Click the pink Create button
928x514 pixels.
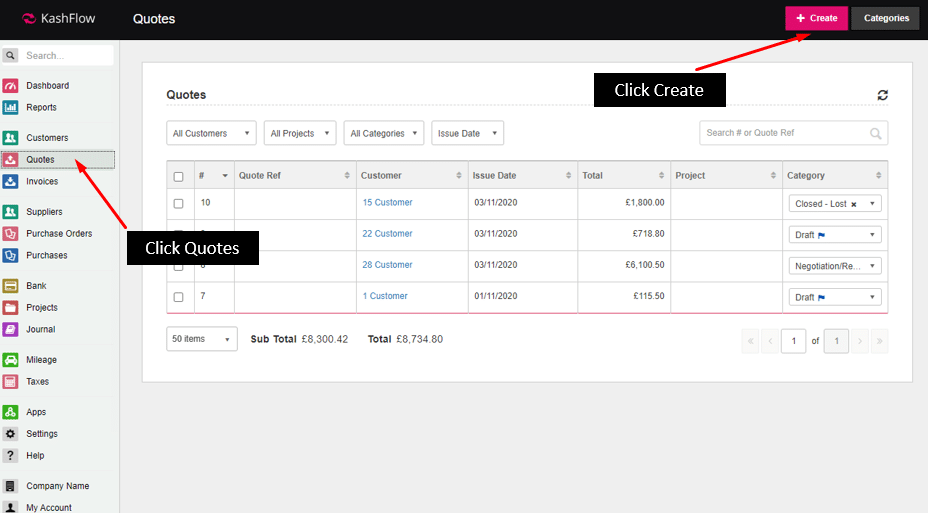point(816,18)
